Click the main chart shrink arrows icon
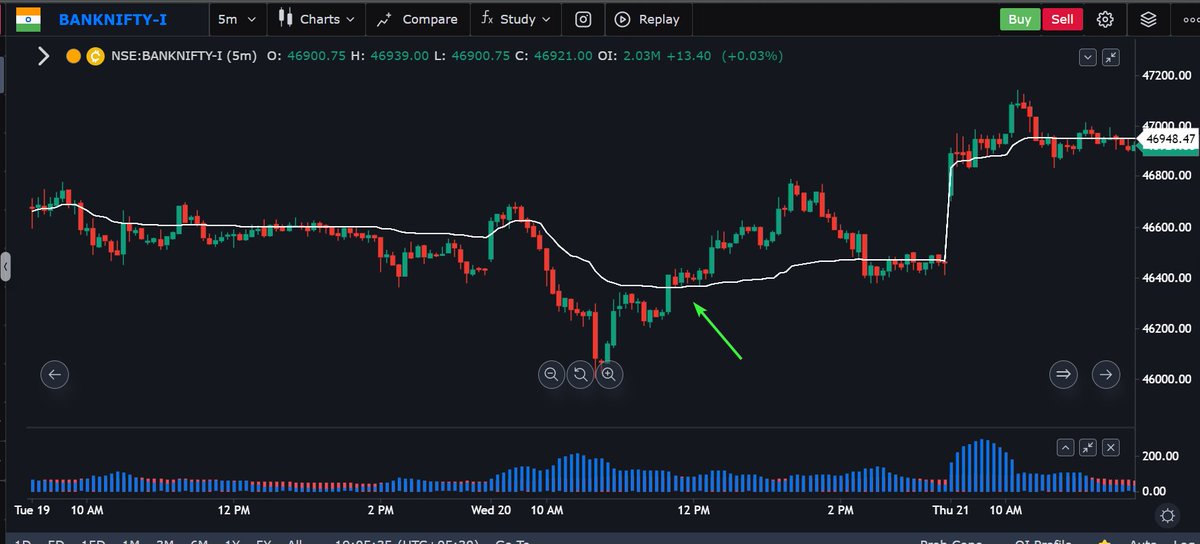The image size is (1200, 544). click(x=1111, y=58)
